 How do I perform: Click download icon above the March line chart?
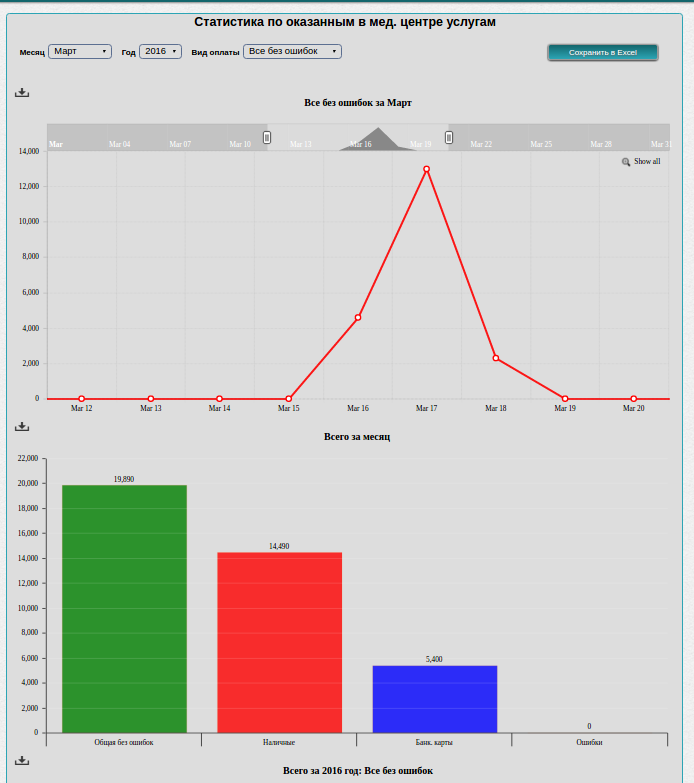click(x=22, y=93)
